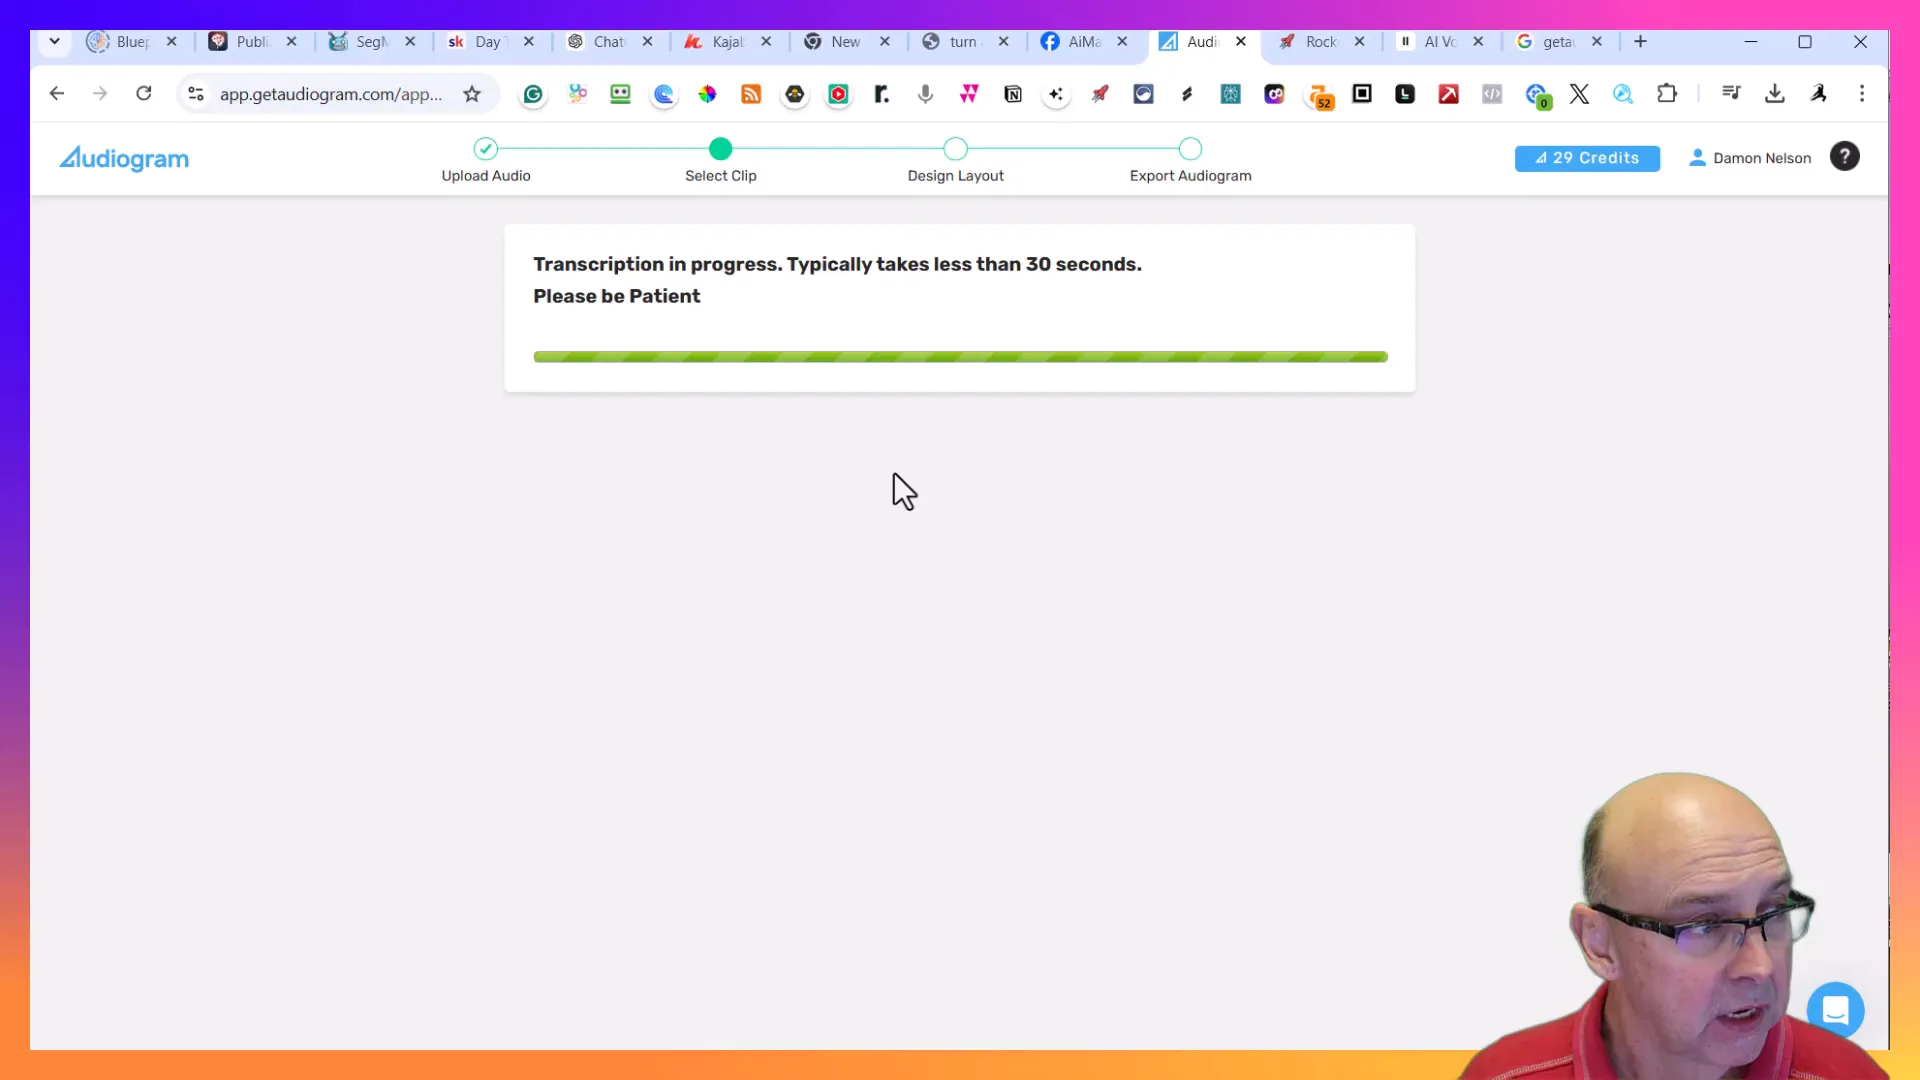Click the Design Layout step indicator
Image resolution: width=1920 pixels, height=1080 pixels.
click(957, 148)
